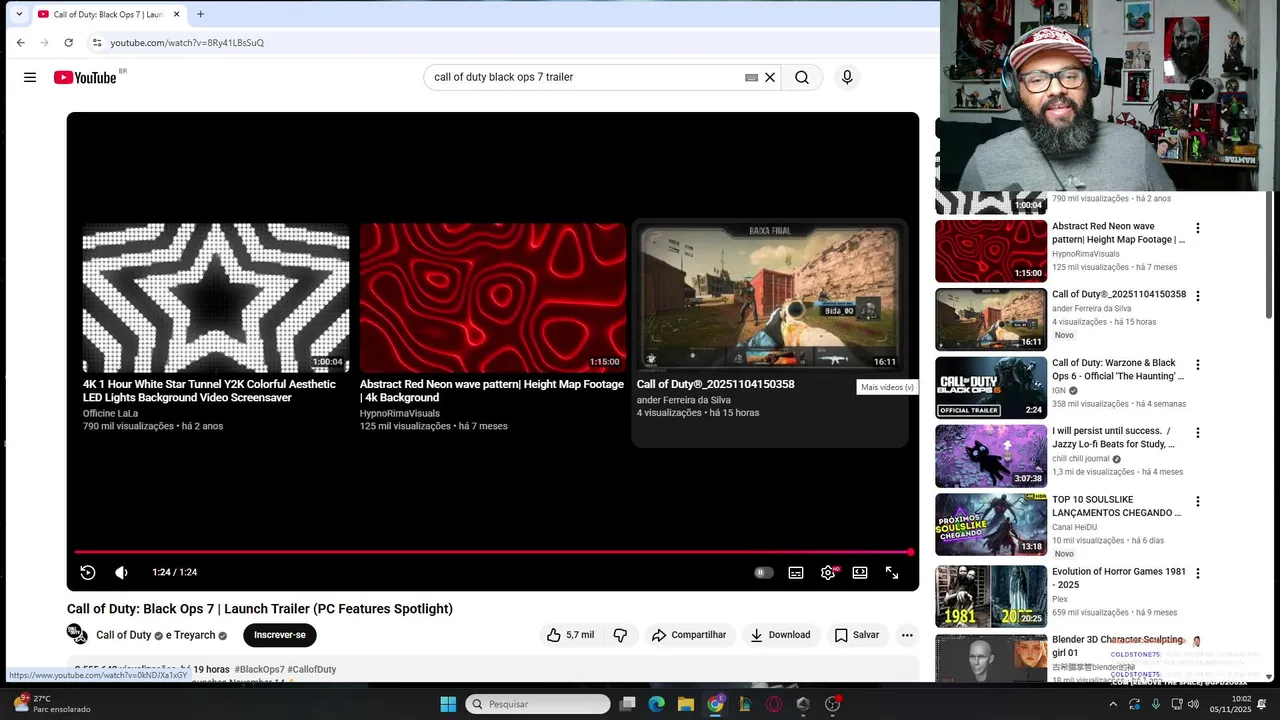
Task: Open player settings gear
Action: tap(828, 572)
